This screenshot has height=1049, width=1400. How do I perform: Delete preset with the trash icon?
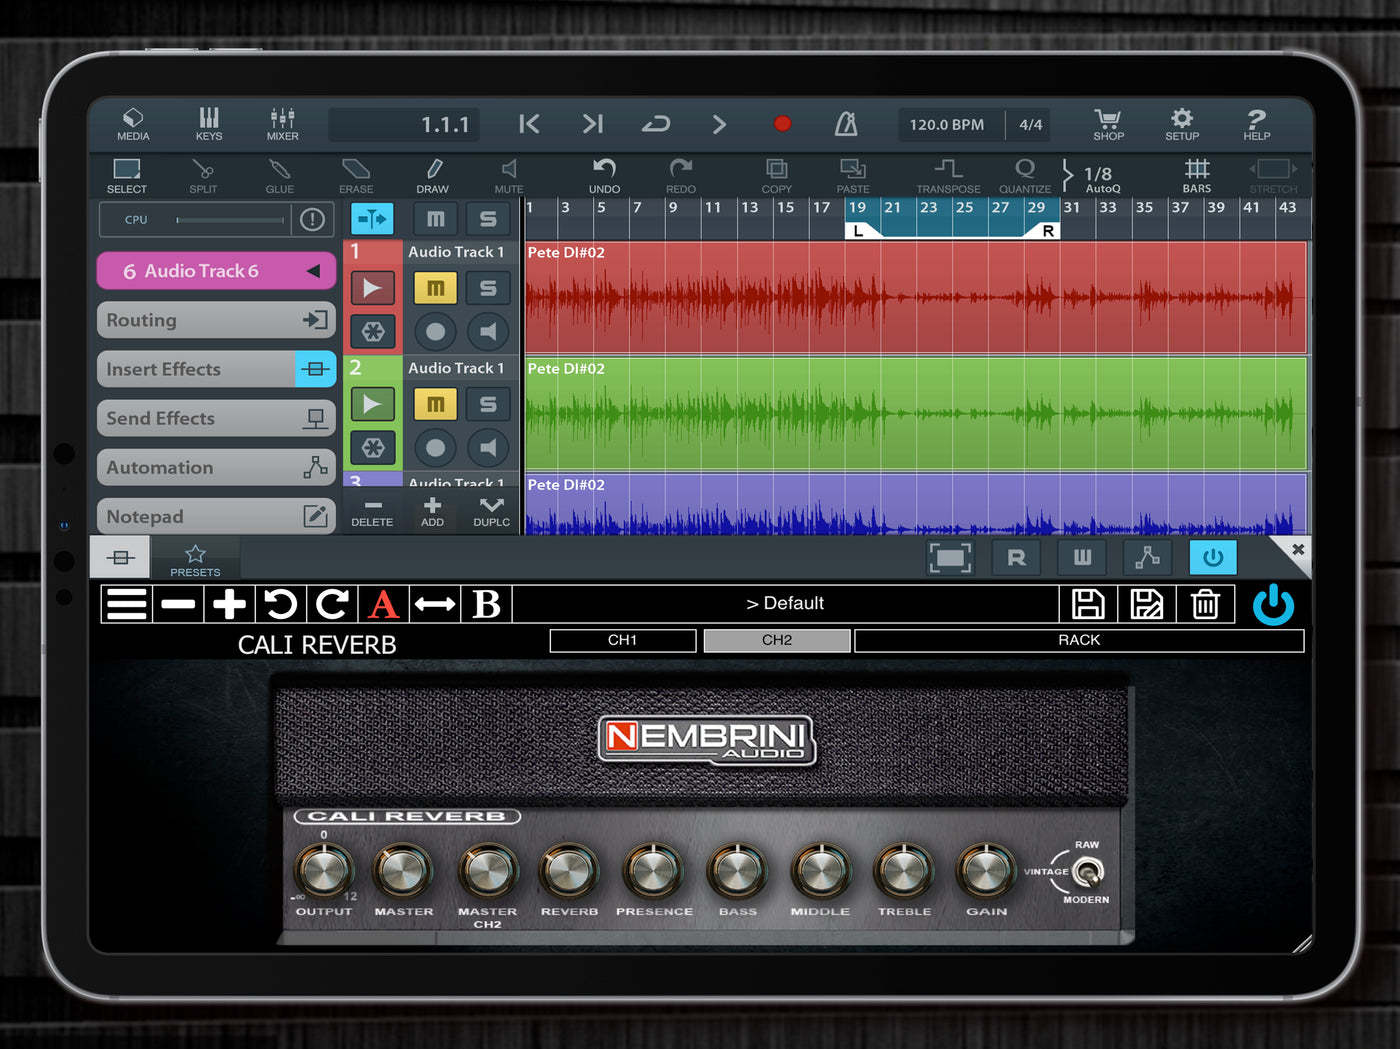coord(1205,604)
